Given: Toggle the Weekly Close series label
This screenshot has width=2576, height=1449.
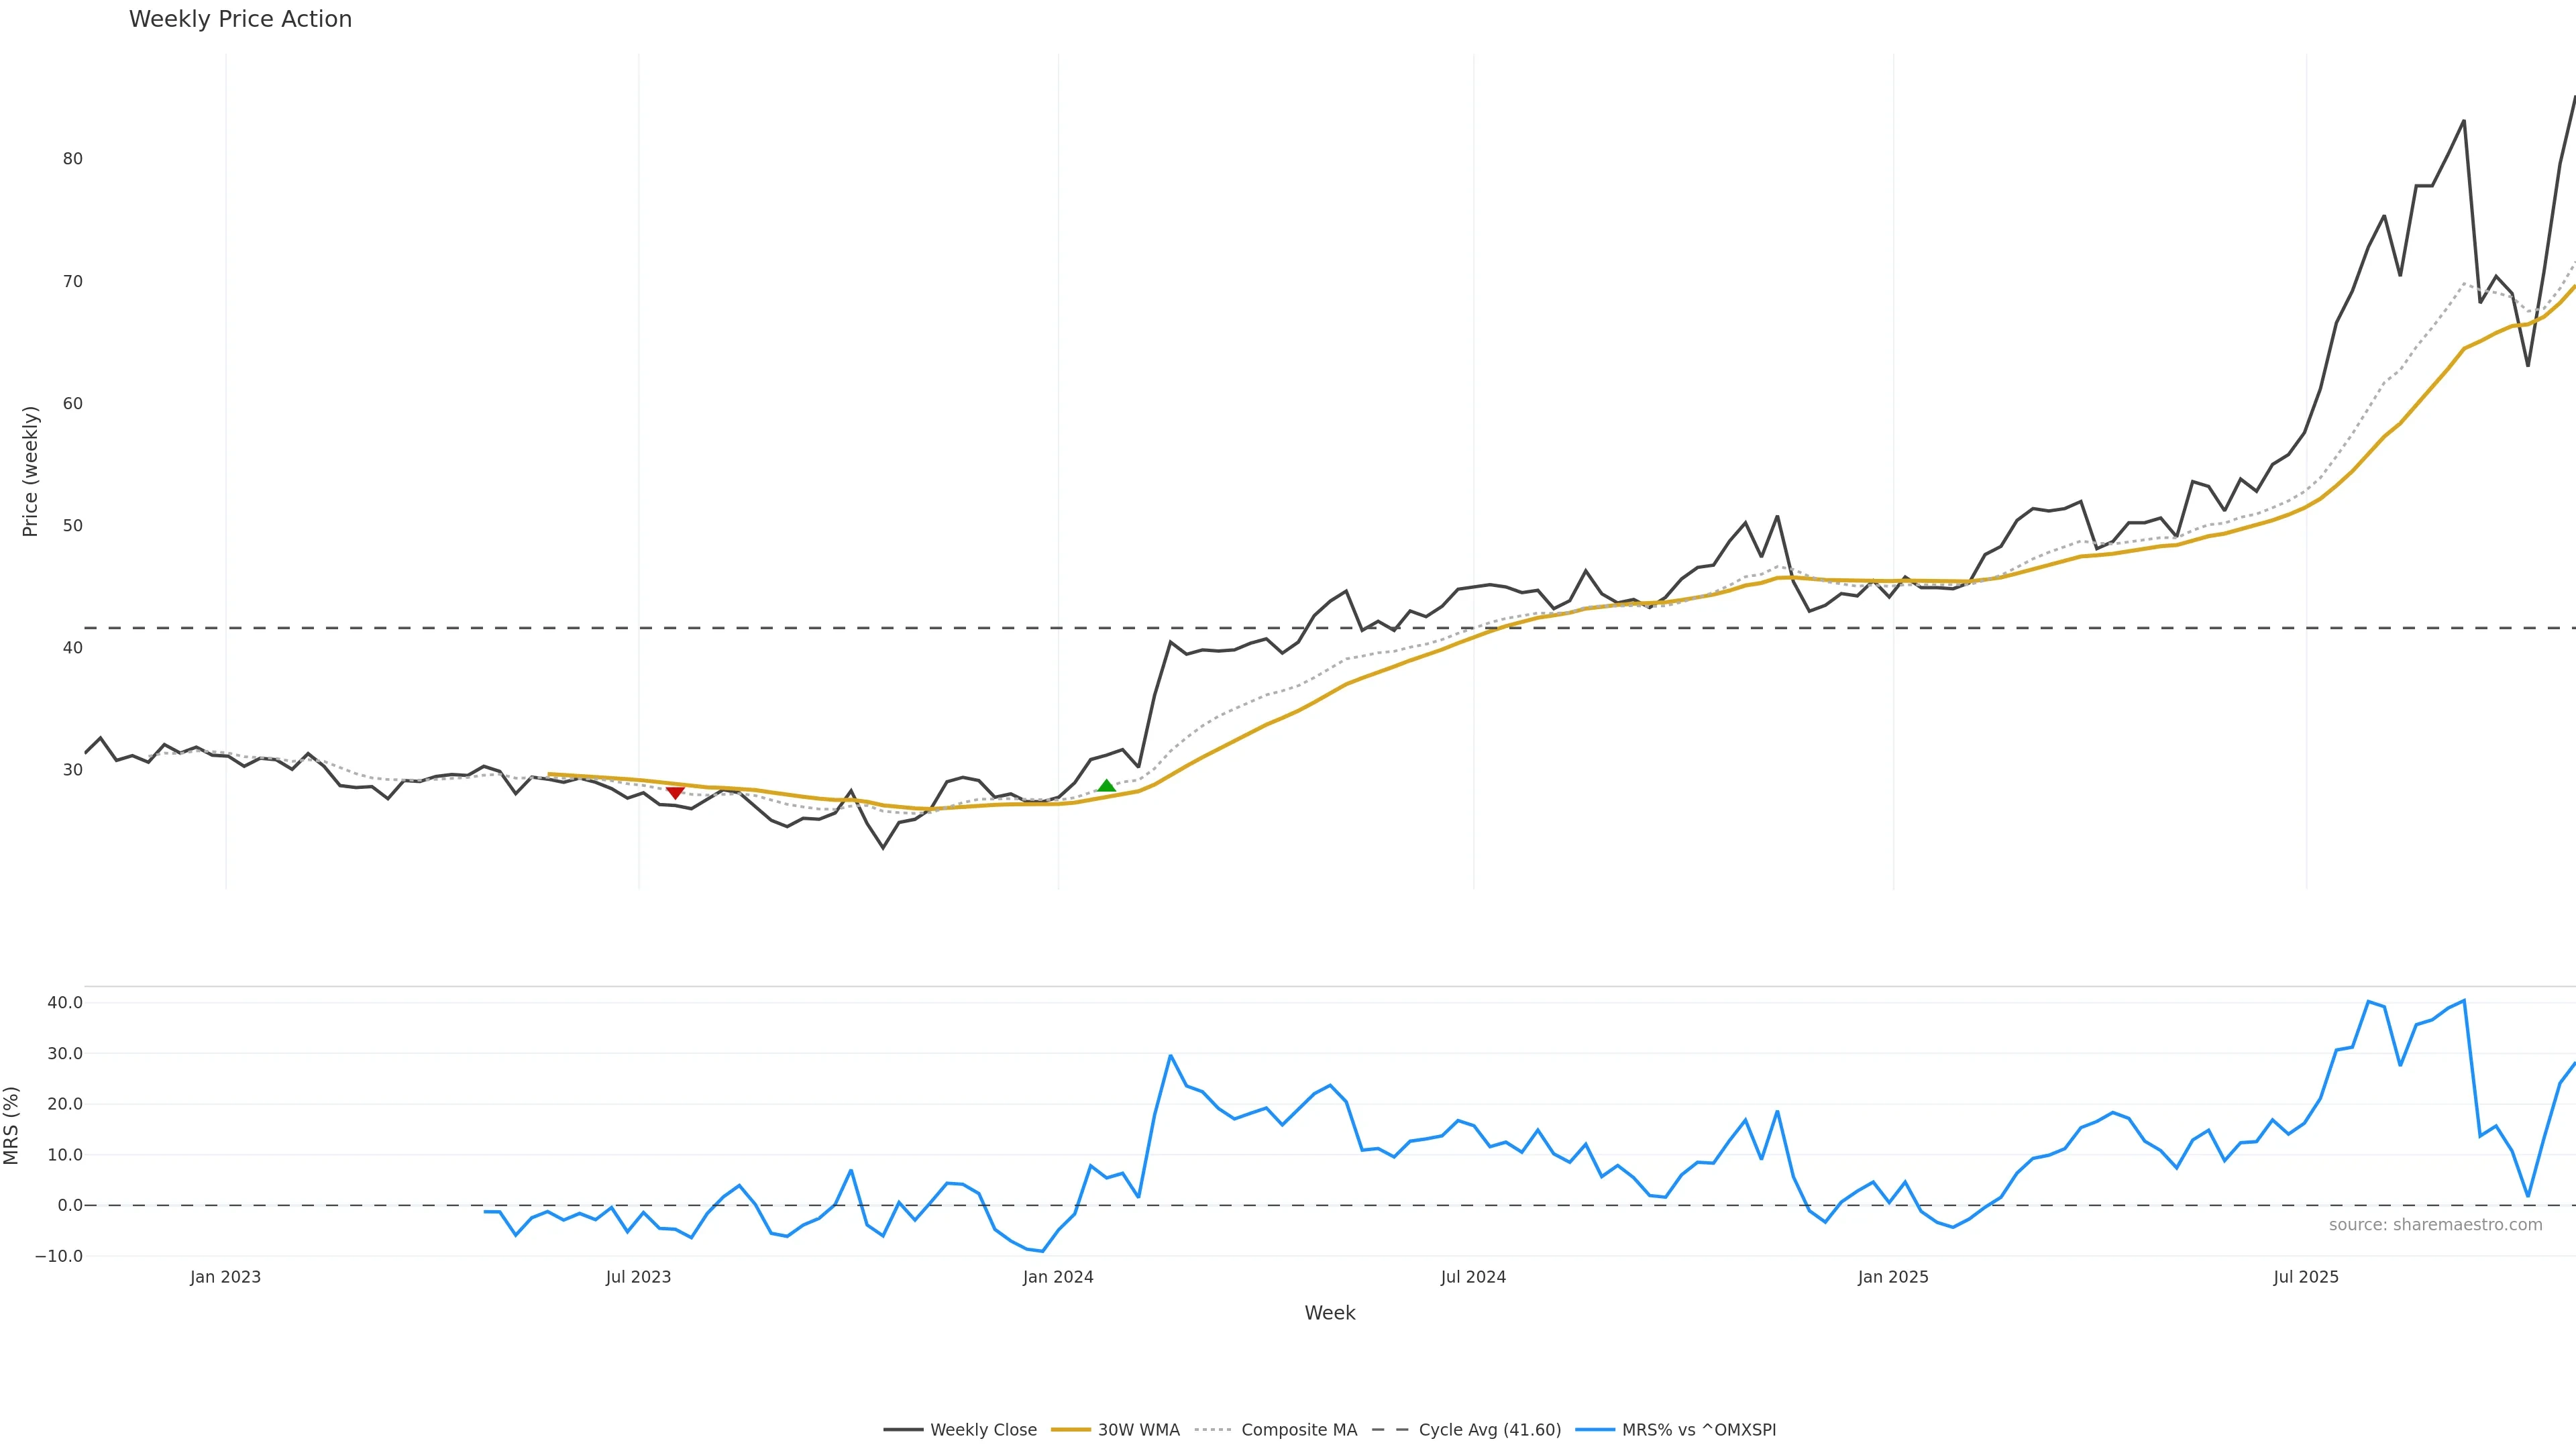Looking at the screenshot, I should click(x=983, y=1430).
